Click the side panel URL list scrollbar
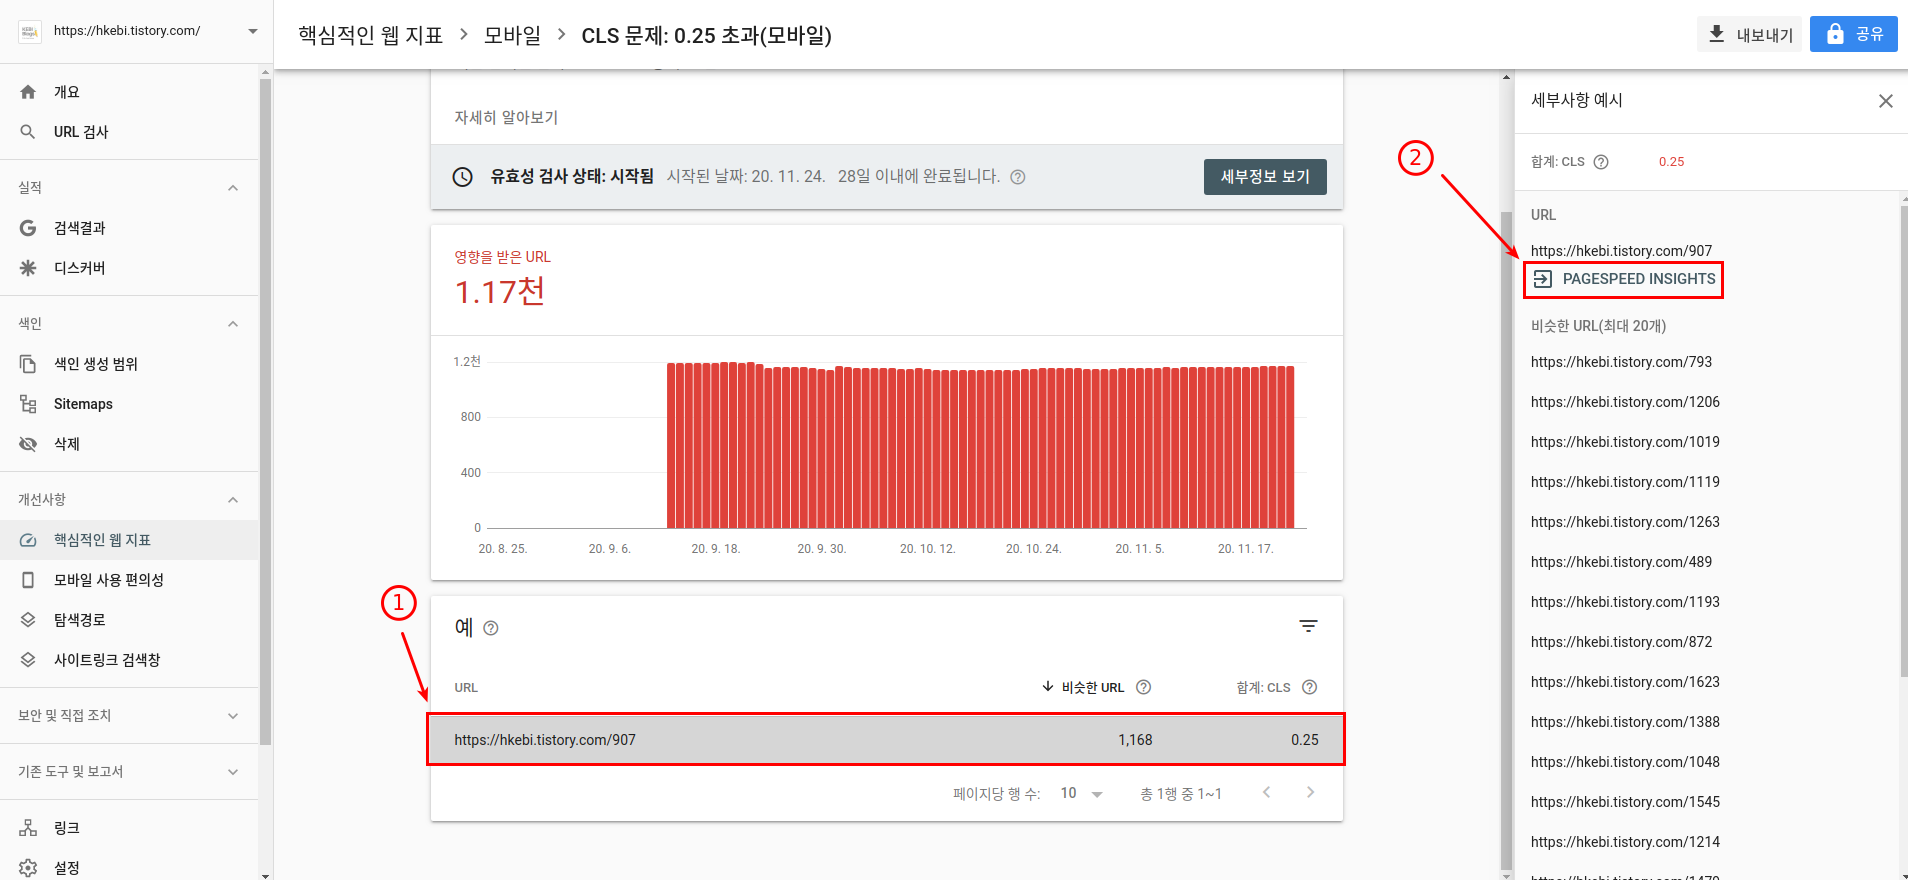The image size is (1908, 880). pos(1904,440)
